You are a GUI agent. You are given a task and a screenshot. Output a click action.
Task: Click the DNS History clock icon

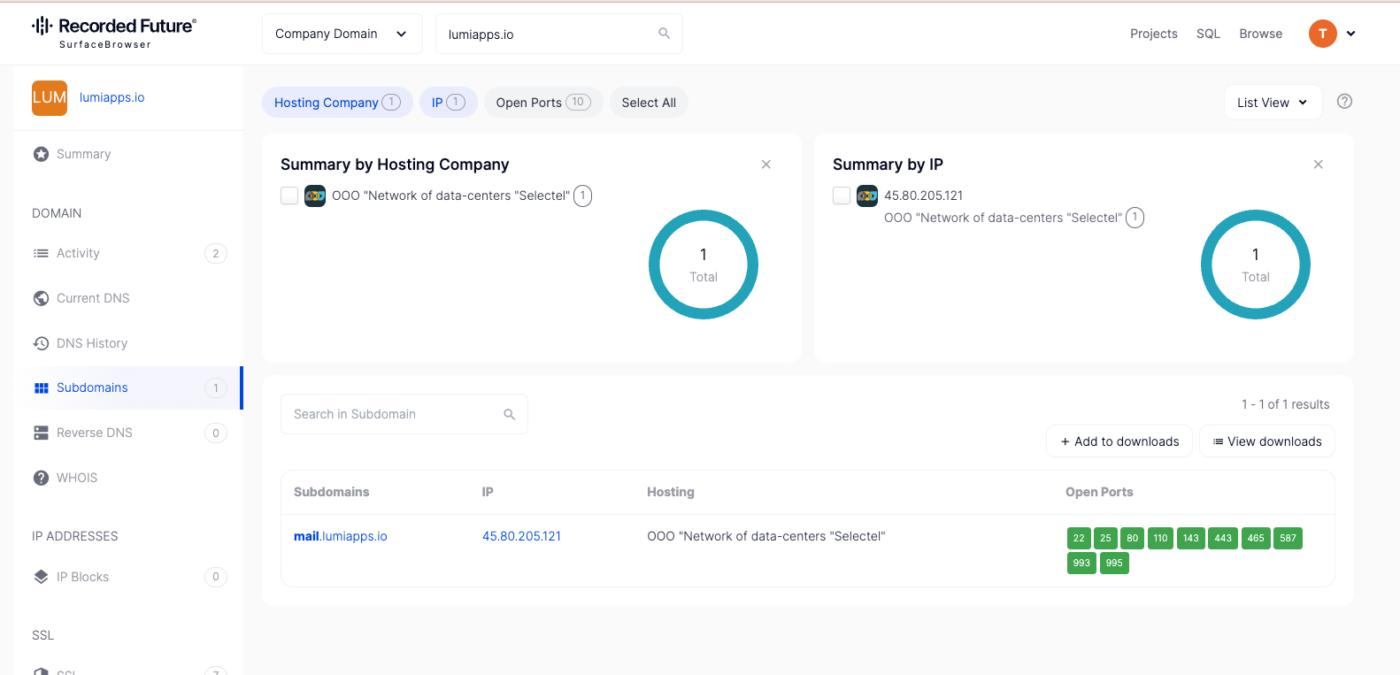pos(41,343)
